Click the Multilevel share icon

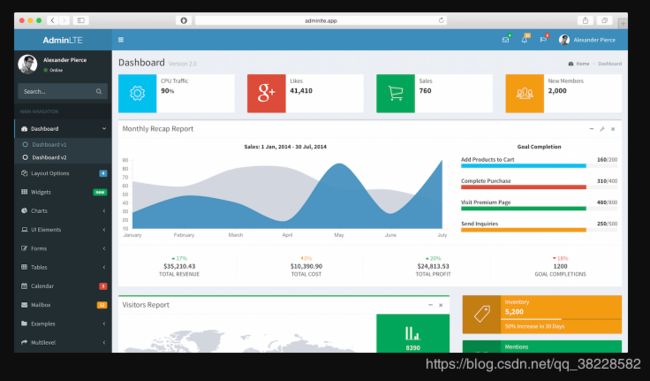(24, 342)
